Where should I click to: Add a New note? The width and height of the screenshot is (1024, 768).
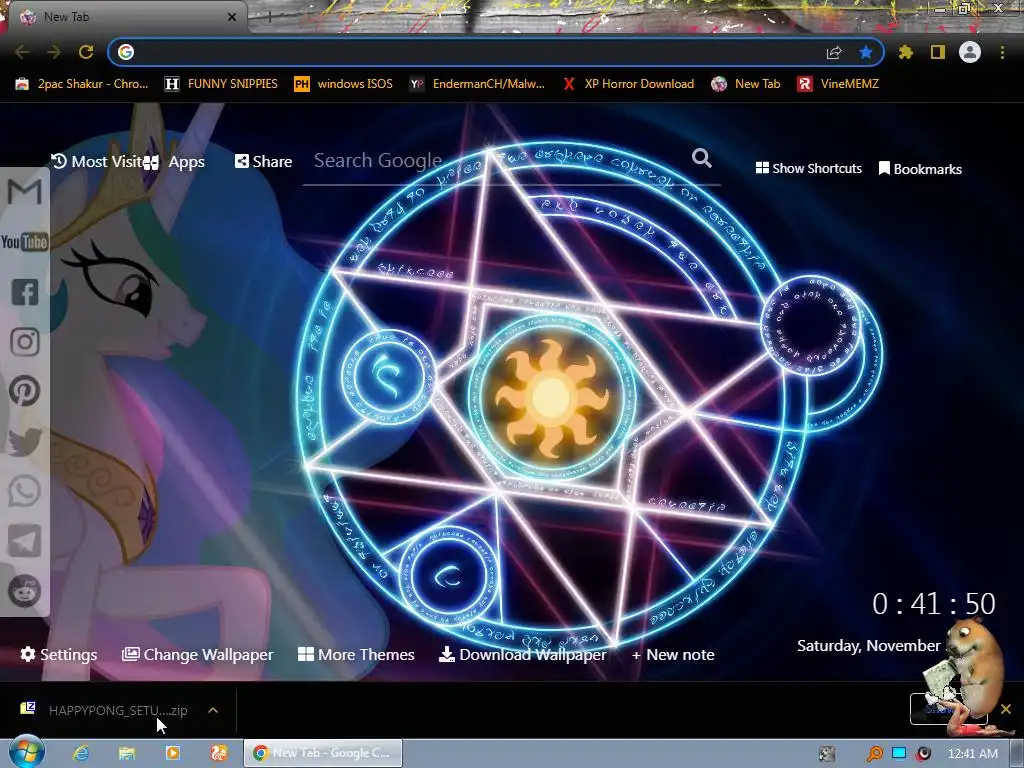coord(673,654)
